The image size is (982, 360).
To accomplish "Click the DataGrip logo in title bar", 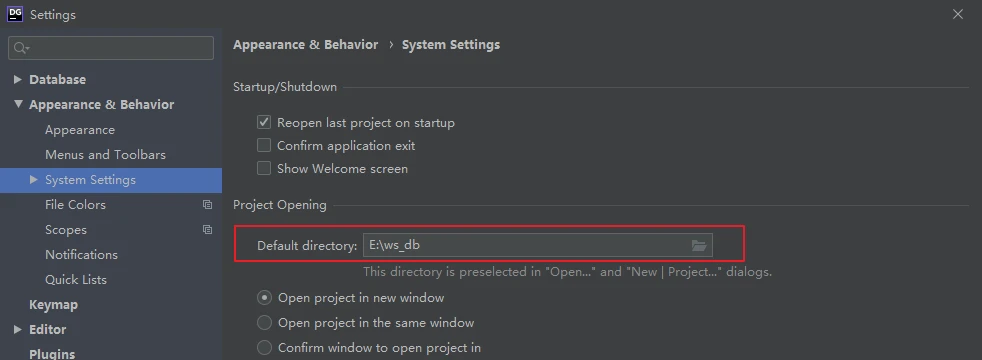I will tap(15, 14).
